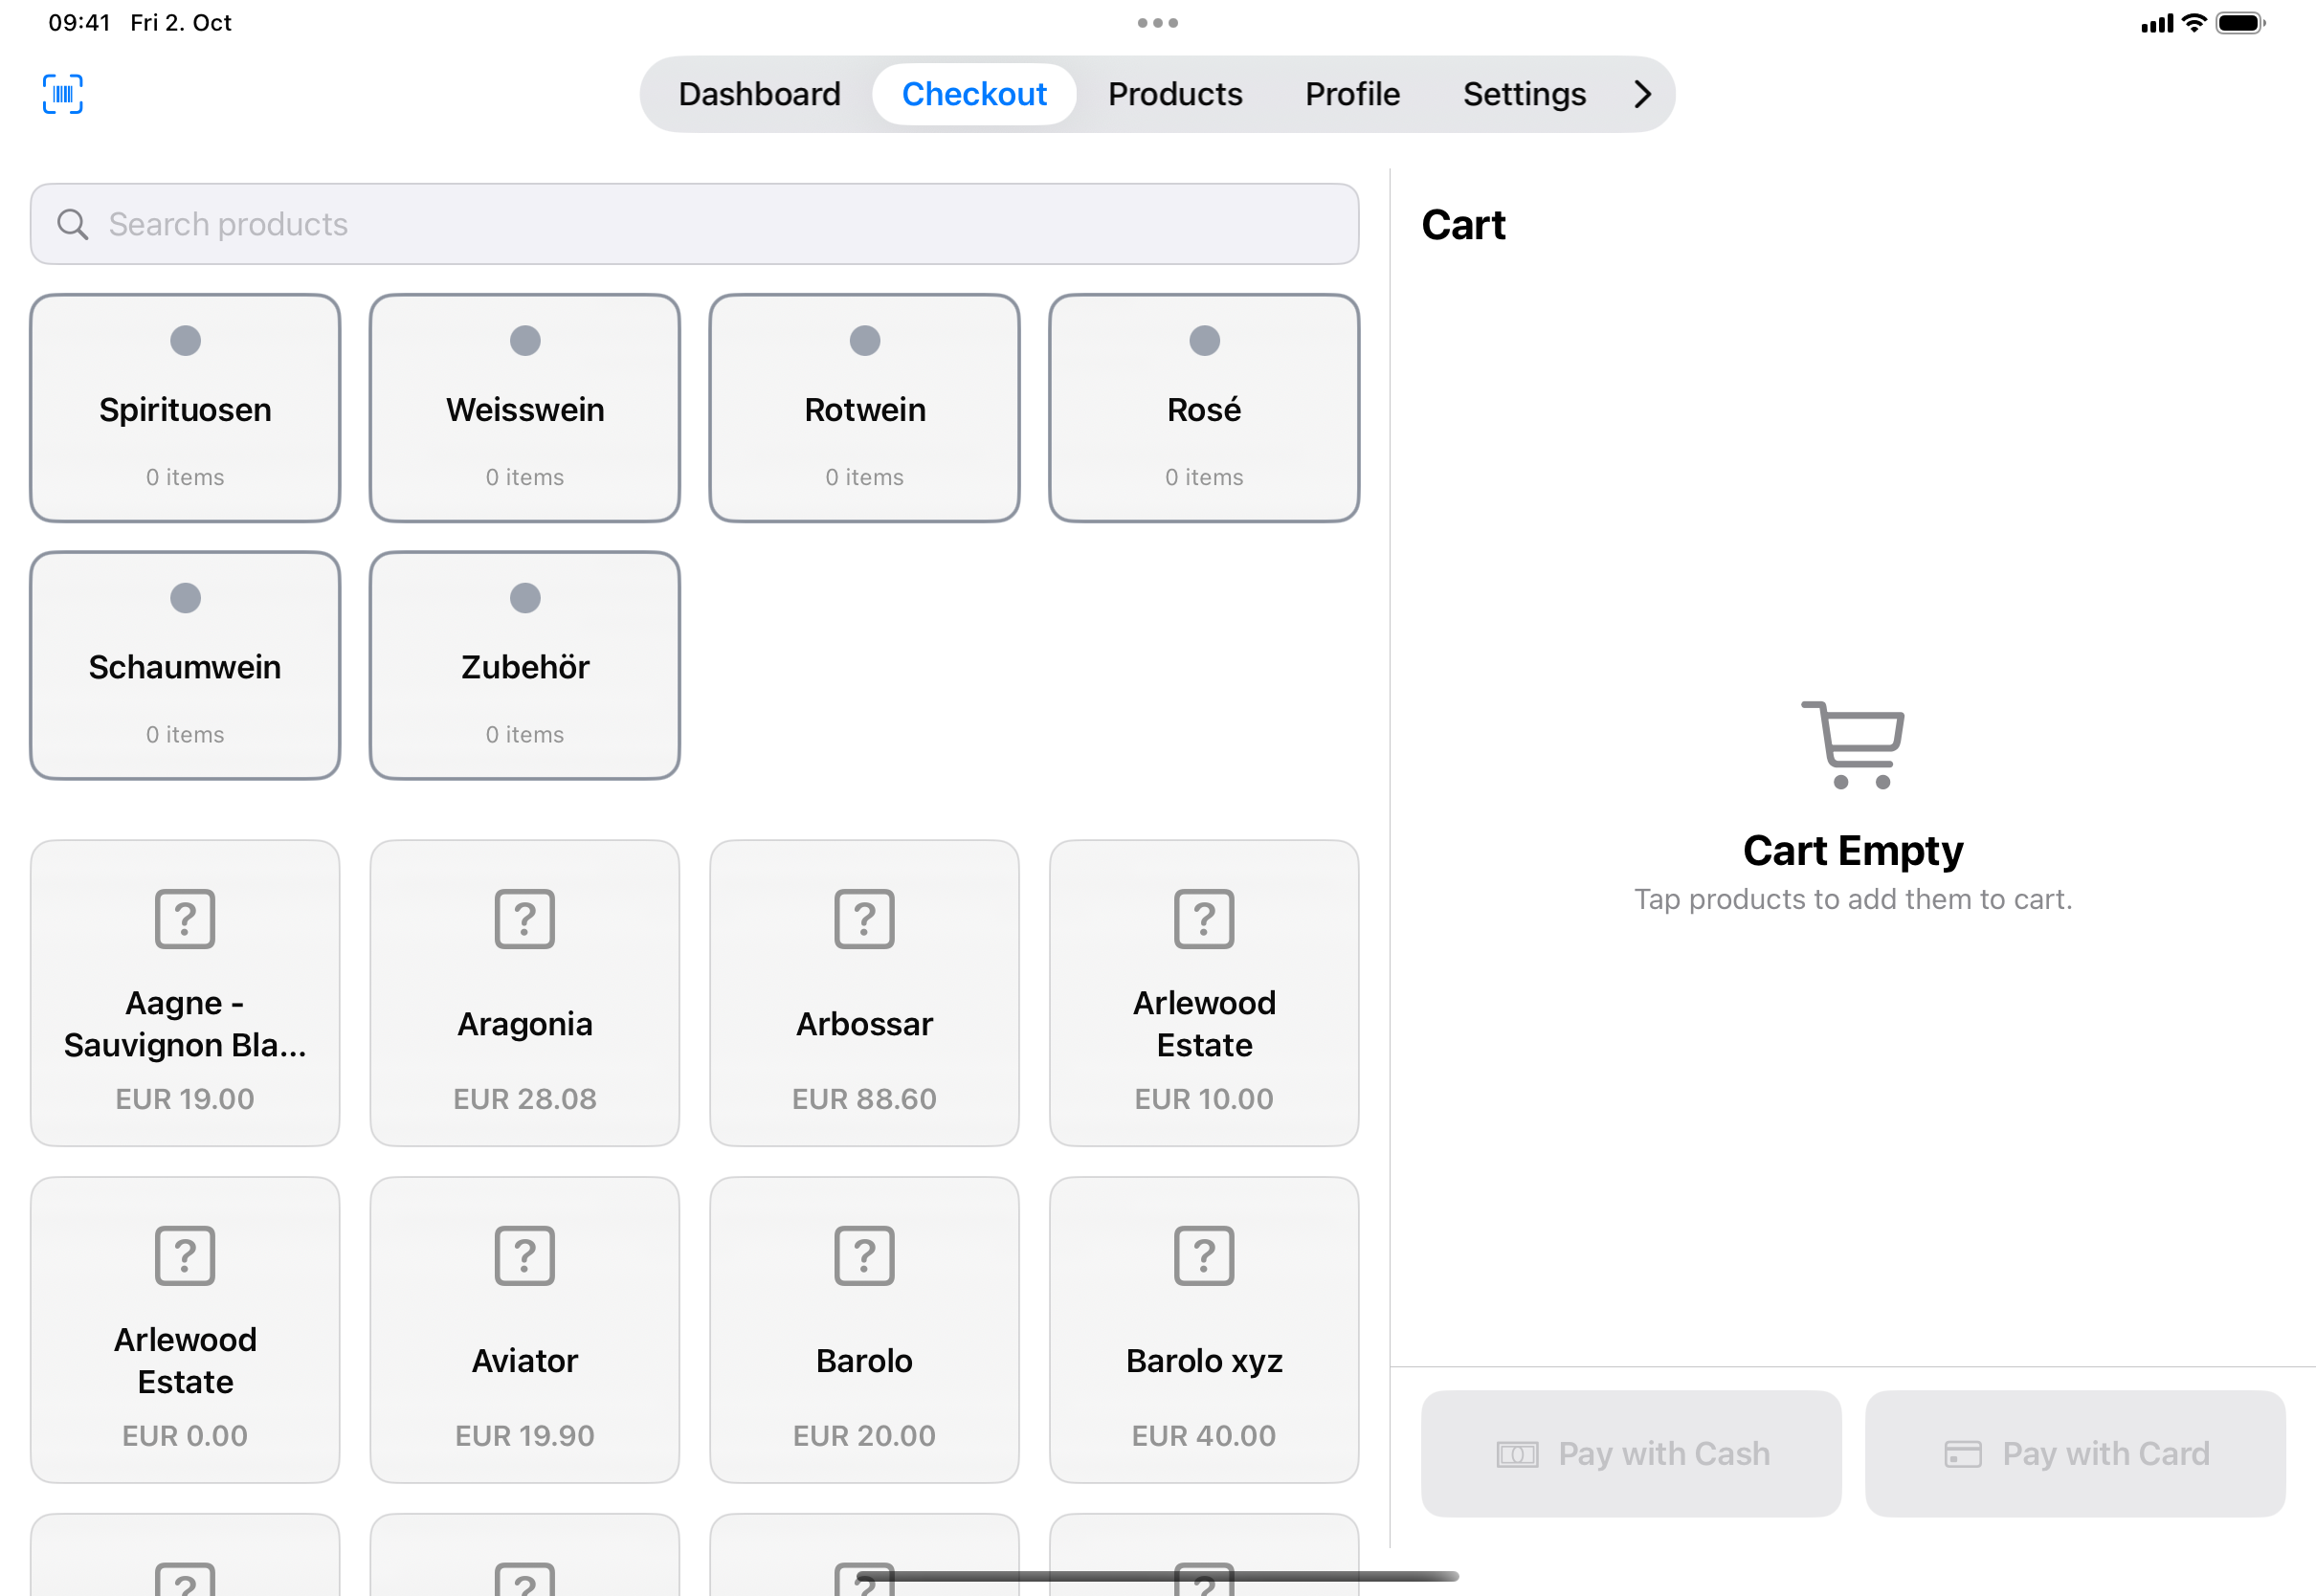Tap the placeholder image icon on Aragonia
2316x1596 pixels.
click(525, 918)
